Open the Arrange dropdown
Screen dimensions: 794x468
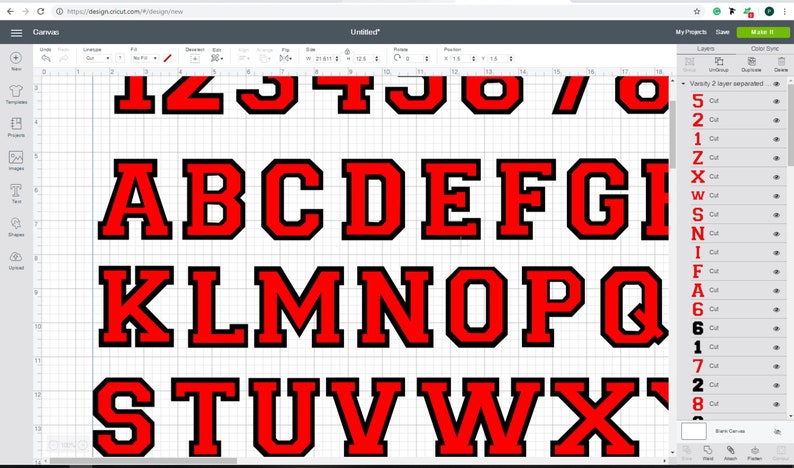(264, 59)
